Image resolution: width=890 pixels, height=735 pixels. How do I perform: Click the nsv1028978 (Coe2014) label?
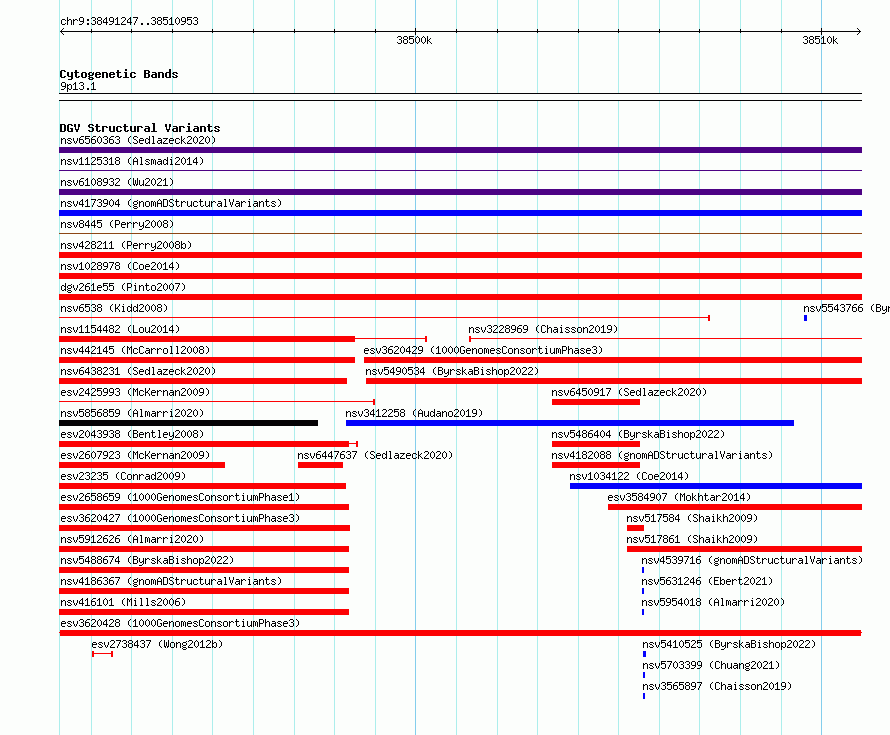120,266
